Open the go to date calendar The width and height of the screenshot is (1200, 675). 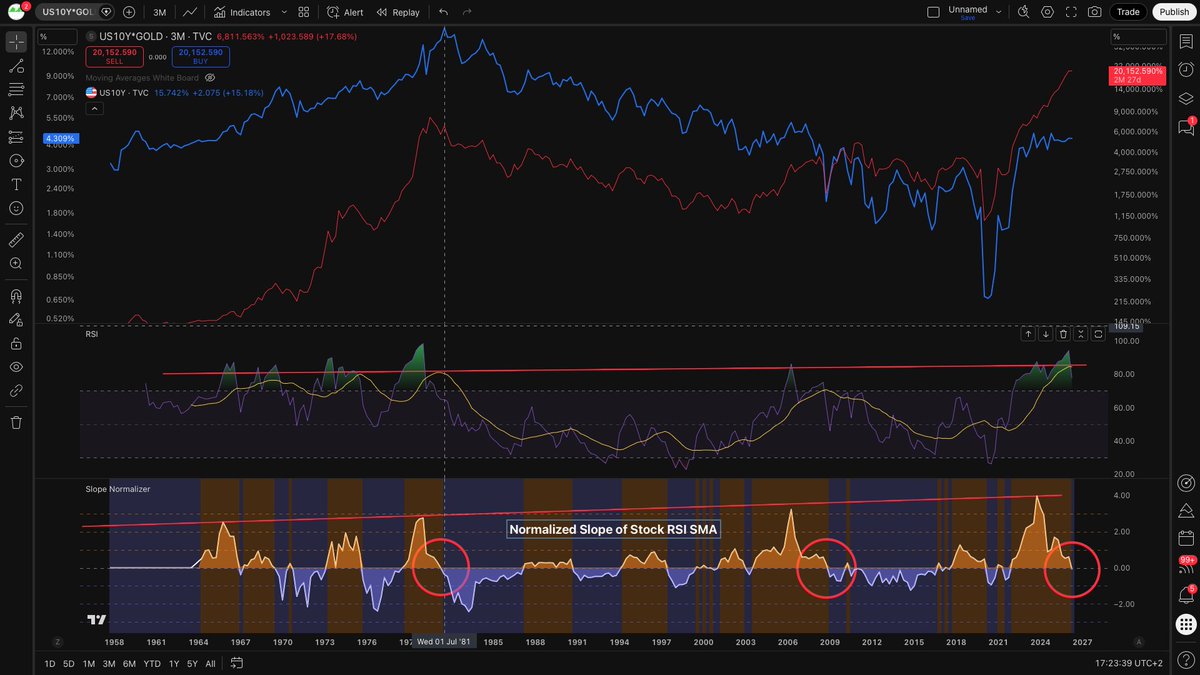click(x=237, y=663)
